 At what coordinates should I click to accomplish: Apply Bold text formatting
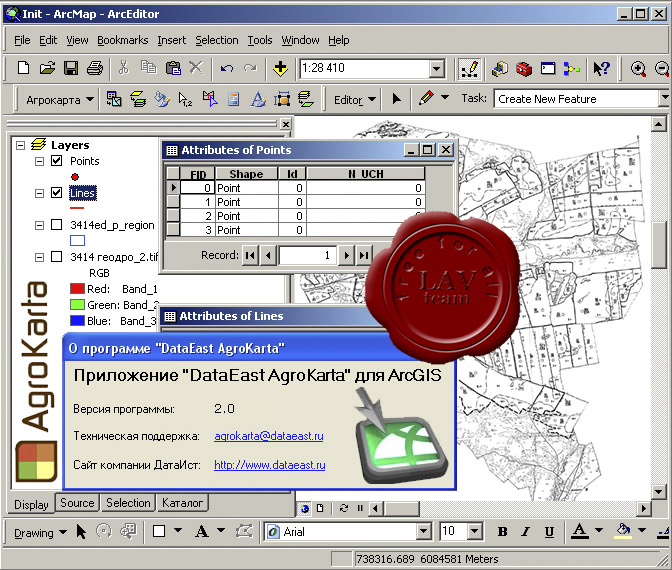(502, 532)
